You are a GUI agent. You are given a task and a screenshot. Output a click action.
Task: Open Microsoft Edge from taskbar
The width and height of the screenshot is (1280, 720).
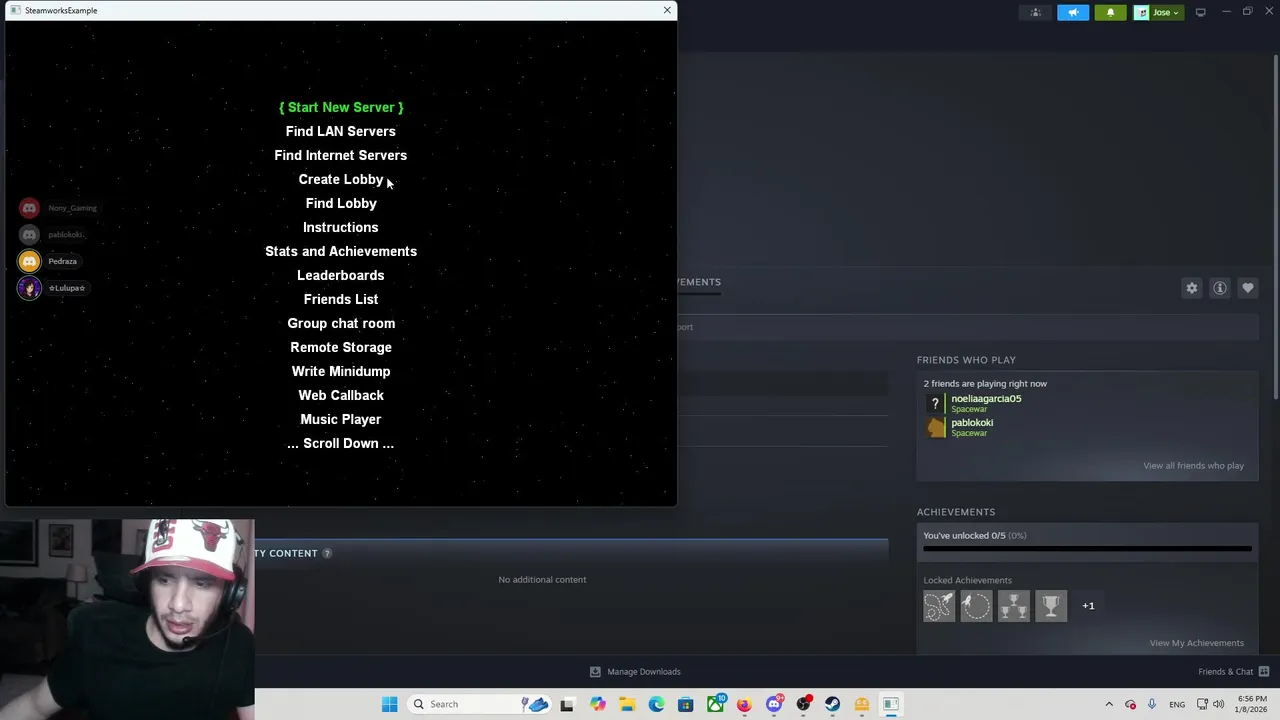[656, 704]
